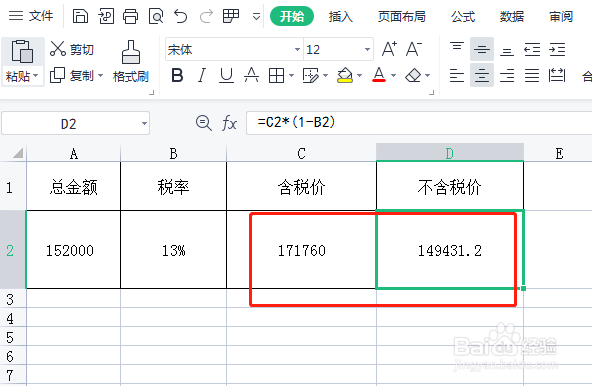Image resolution: width=592 pixels, height=386 pixels.
Task: Switch to the 数据 tab
Action: (x=512, y=16)
